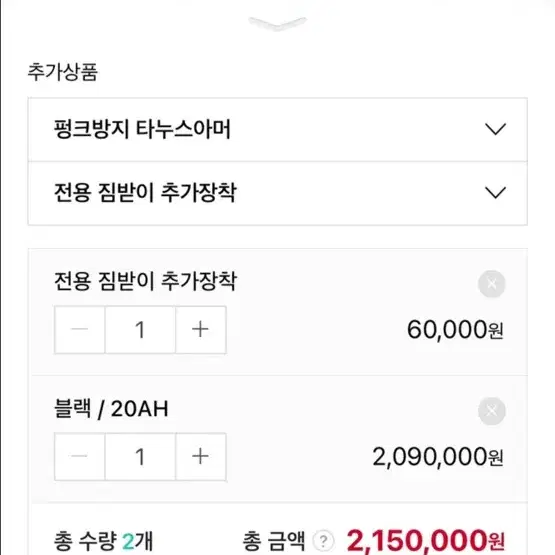Viewport: 555px width, 555px height.
Task: Click the 2,090,000원 price
Action: click(x=438, y=457)
